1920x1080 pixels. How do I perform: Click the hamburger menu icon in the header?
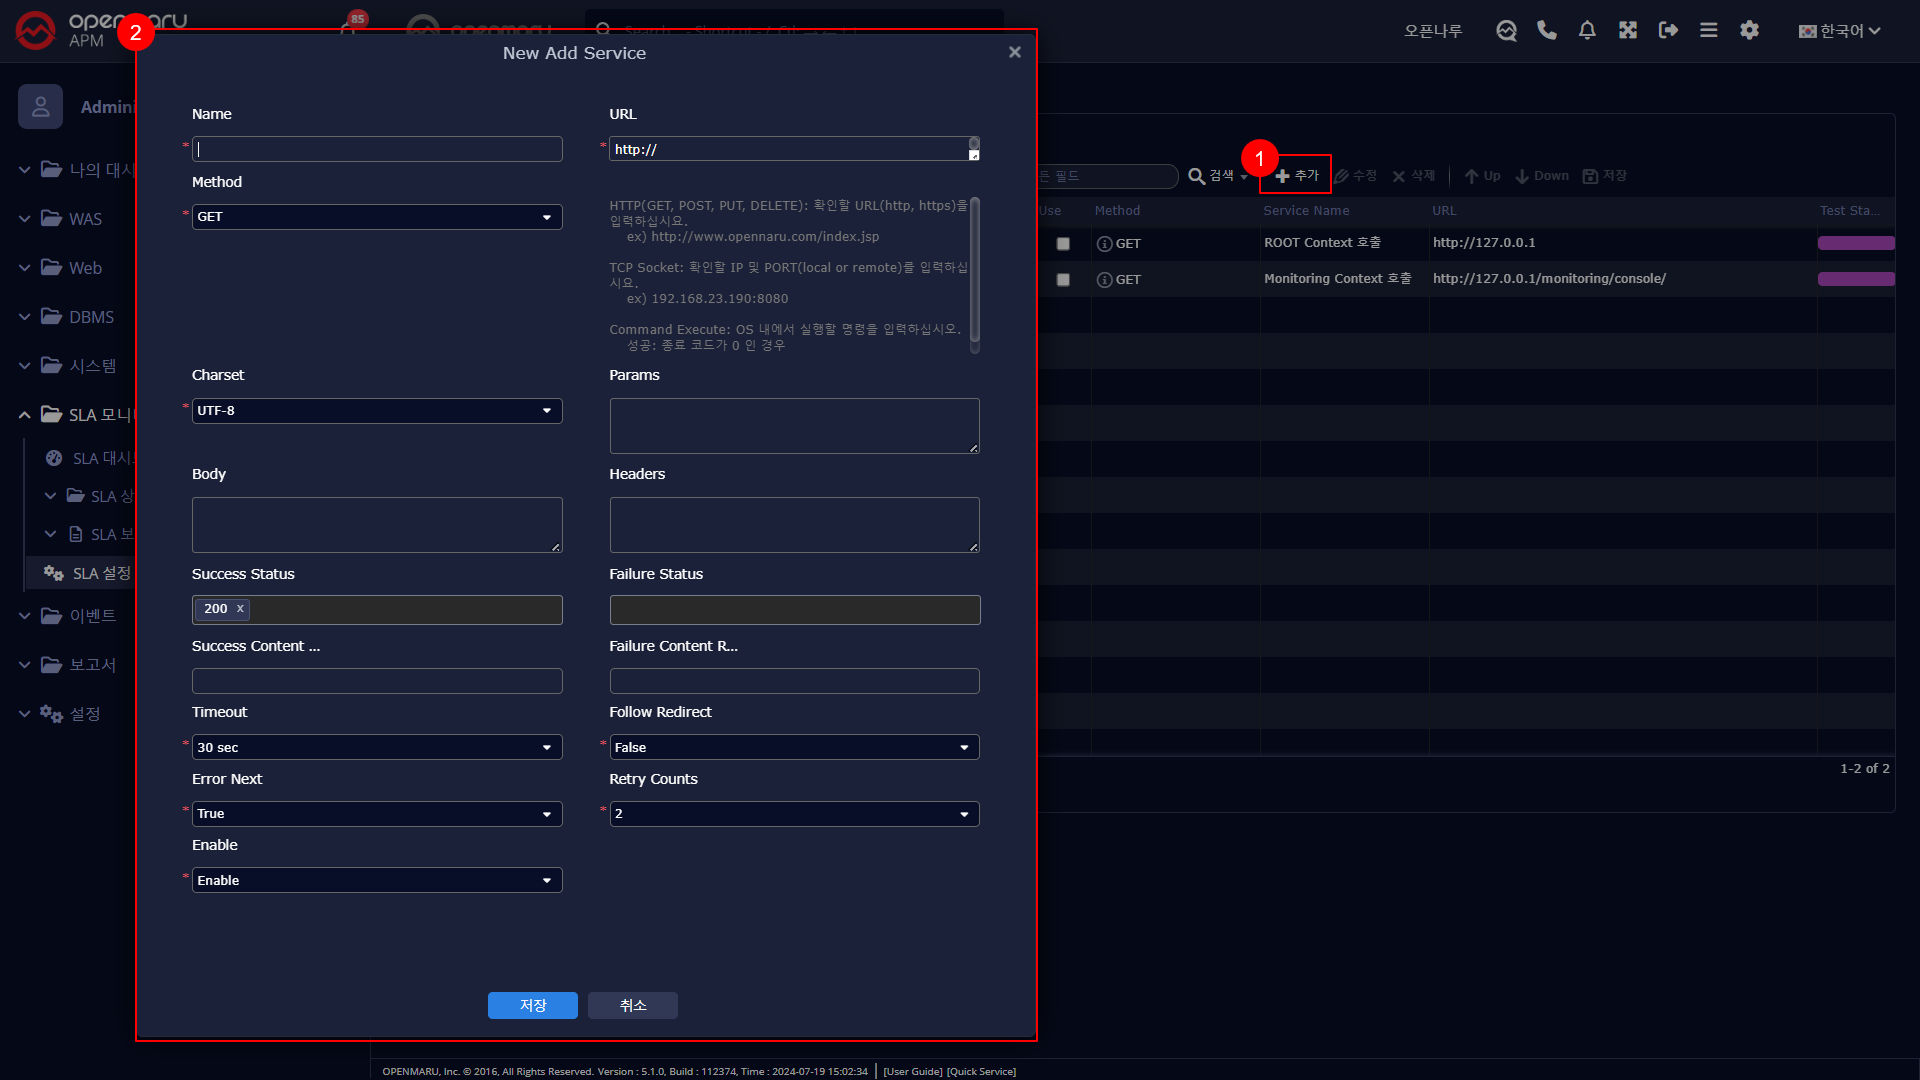click(x=1709, y=30)
